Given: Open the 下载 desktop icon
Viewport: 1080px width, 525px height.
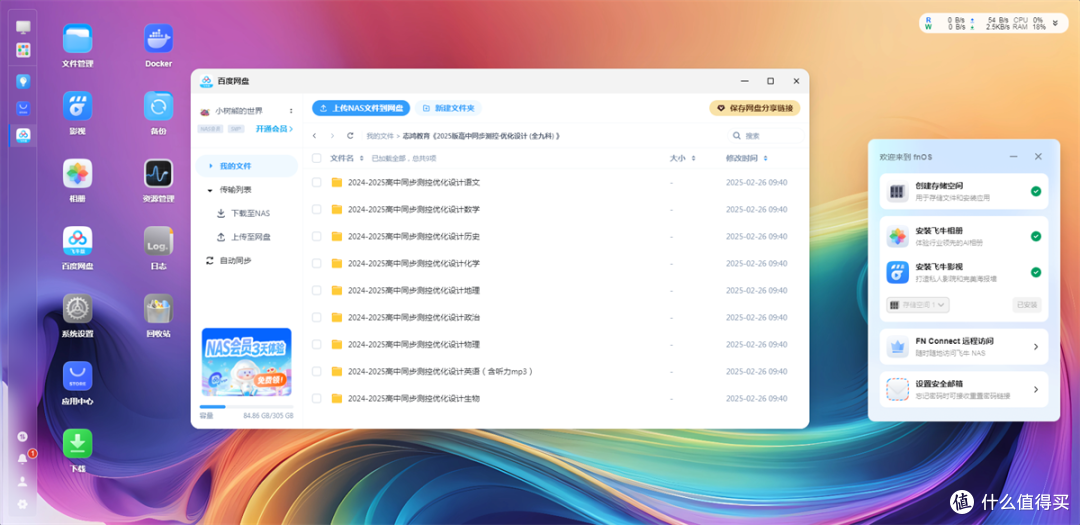Looking at the screenshot, I should click(77, 444).
